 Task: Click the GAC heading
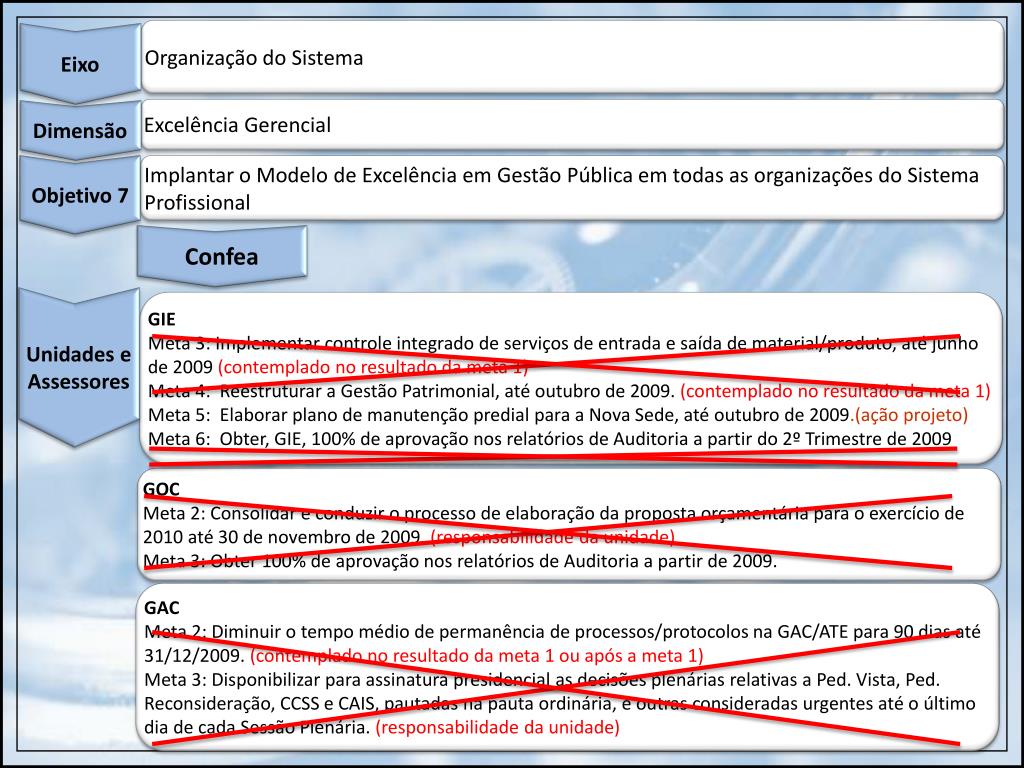click(161, 607)
